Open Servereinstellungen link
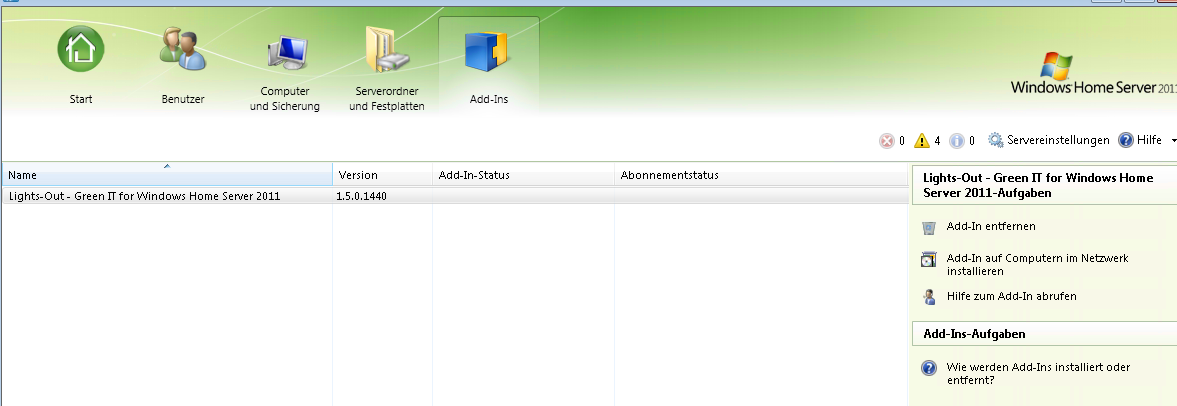1177x406 pixels. coord(1058,140)
